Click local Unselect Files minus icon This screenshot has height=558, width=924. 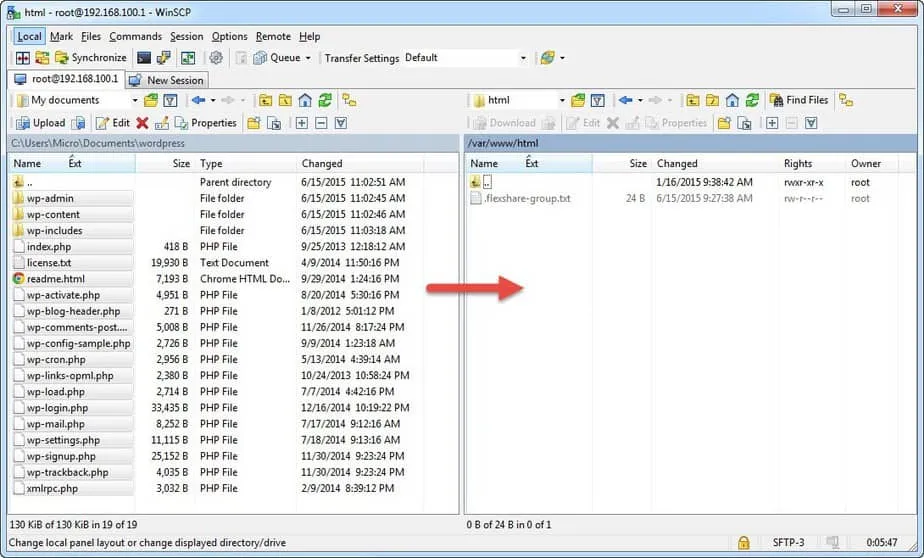point(321,123)
